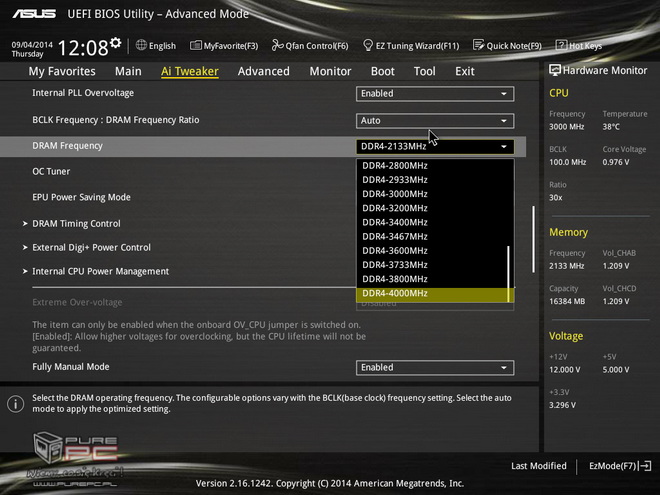Choose DDR4-3200MHz from list

pos(432,208)
